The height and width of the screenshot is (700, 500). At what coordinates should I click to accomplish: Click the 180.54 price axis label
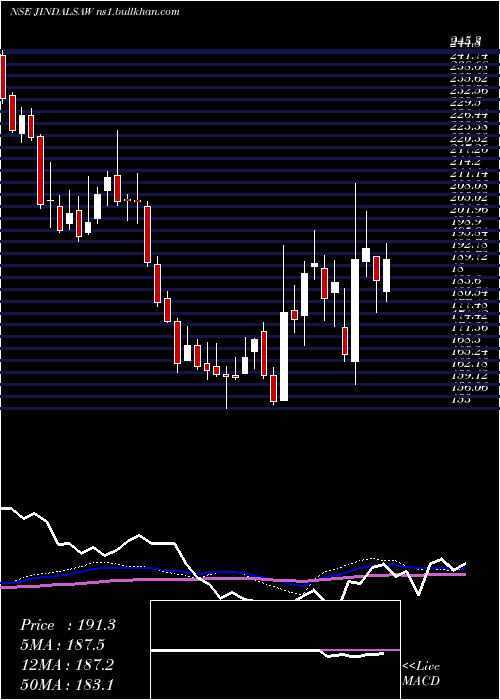[x=468, y=293]
